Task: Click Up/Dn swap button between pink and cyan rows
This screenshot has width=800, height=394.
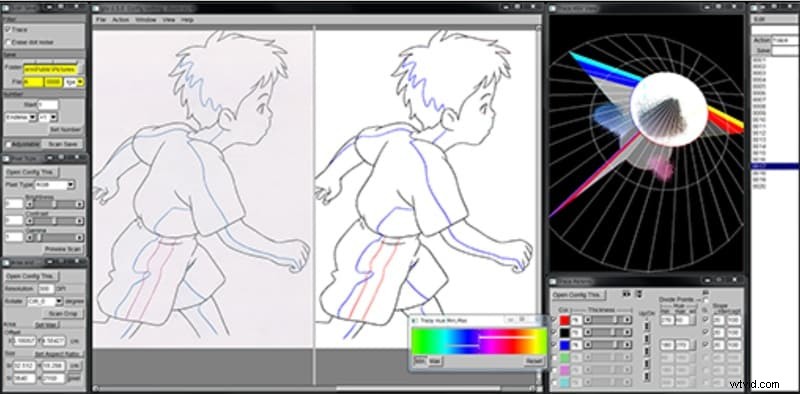Action: [647, 377]
